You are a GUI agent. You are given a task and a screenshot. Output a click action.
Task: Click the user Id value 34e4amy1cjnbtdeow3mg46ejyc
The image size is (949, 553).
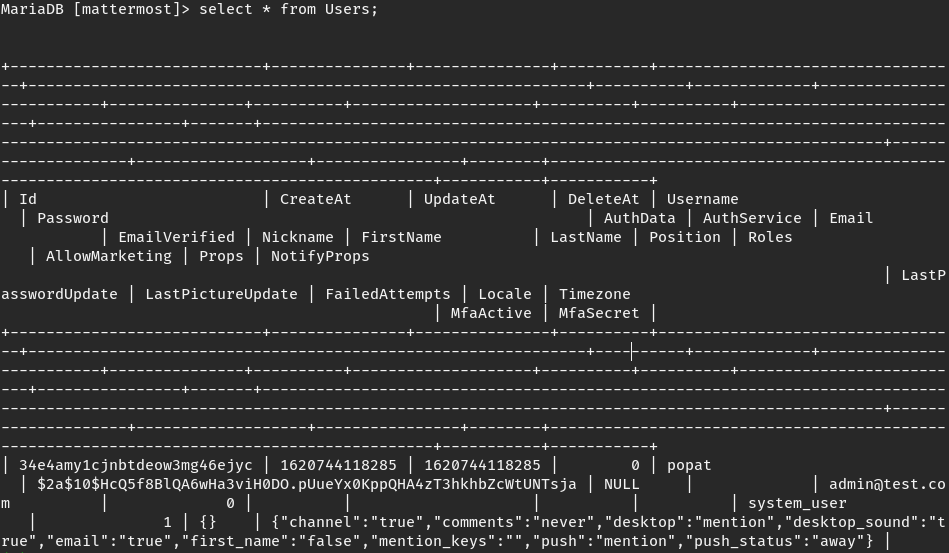[x=136, y=465]
